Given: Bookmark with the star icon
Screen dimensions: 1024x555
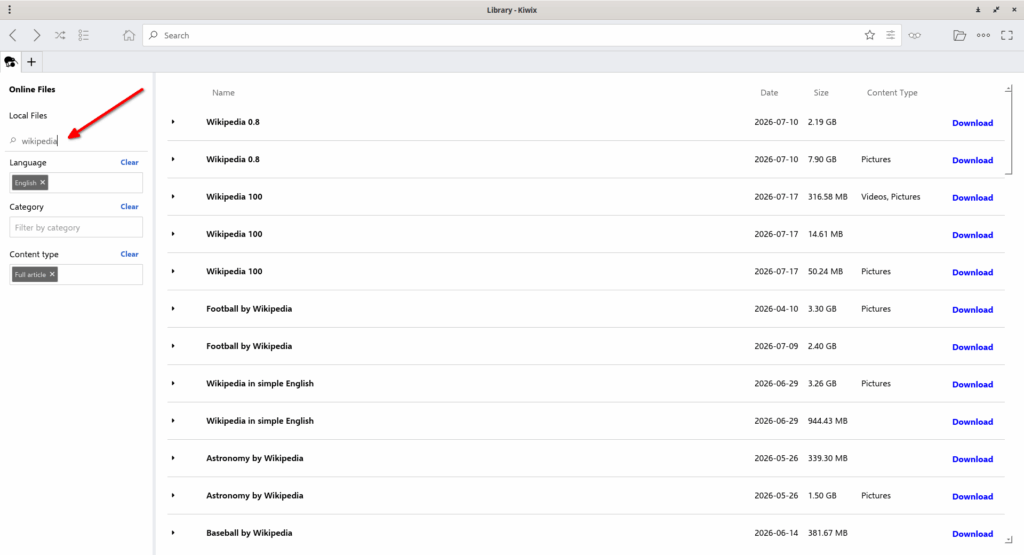Looking at the screenshot, I should click(x=870, y=35).
